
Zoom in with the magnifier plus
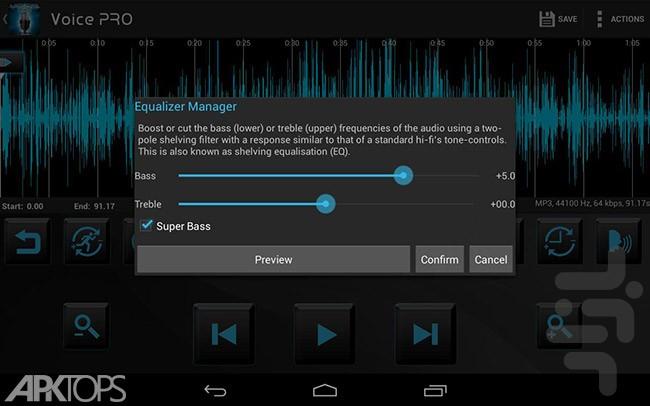pos(560,326)
